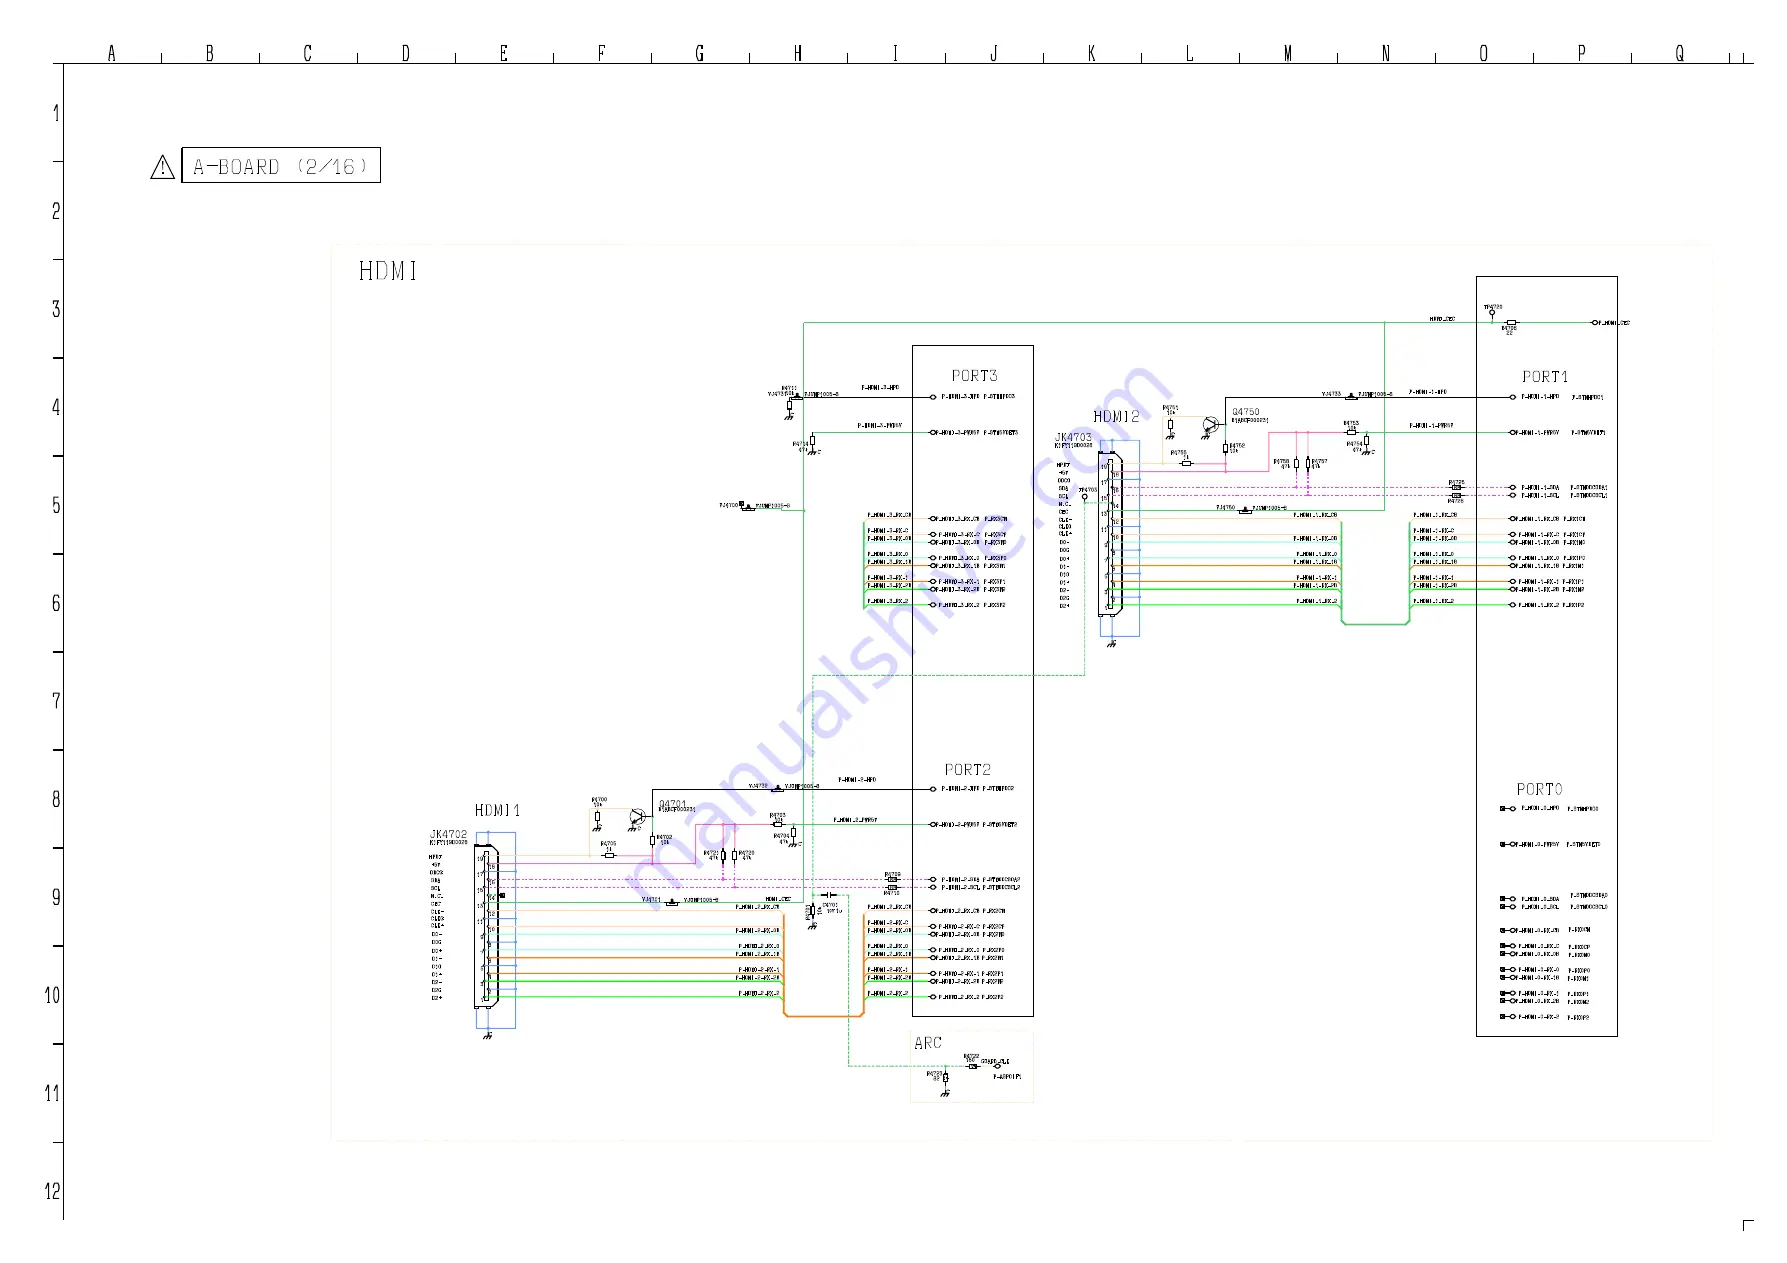Click the ground symbol below JK4703

1111,644
